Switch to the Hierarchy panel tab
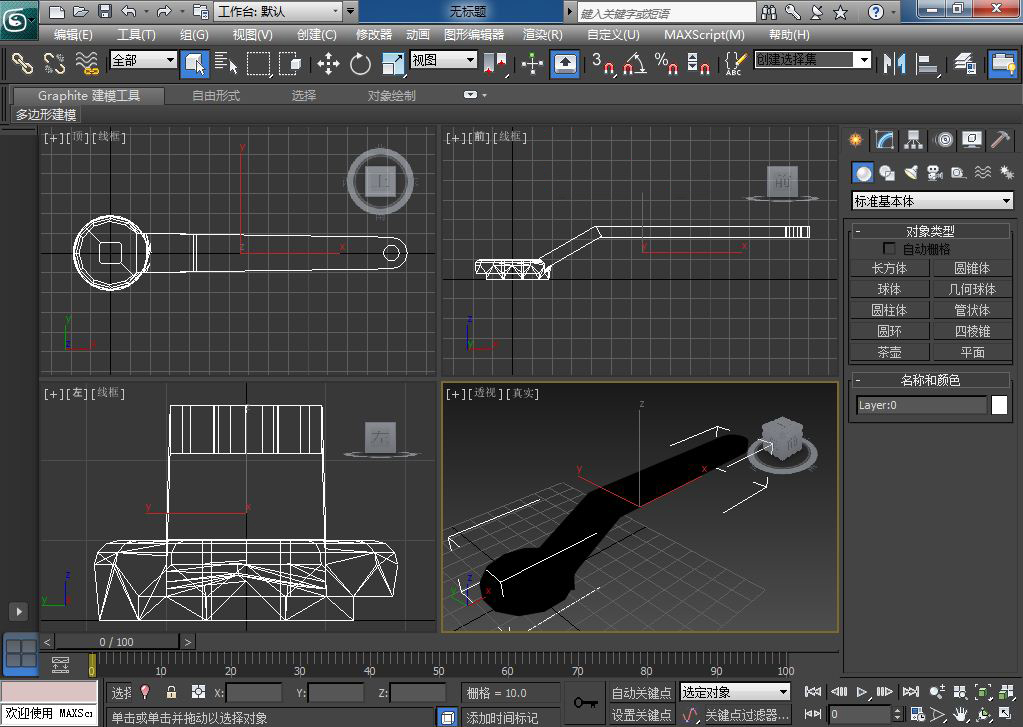Screen dimensions: 1023x727 pyautogui.click(x=913, y=140)
